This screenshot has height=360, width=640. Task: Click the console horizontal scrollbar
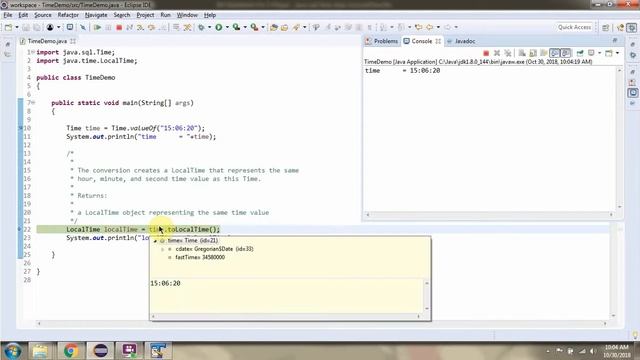tap(489, 214)
